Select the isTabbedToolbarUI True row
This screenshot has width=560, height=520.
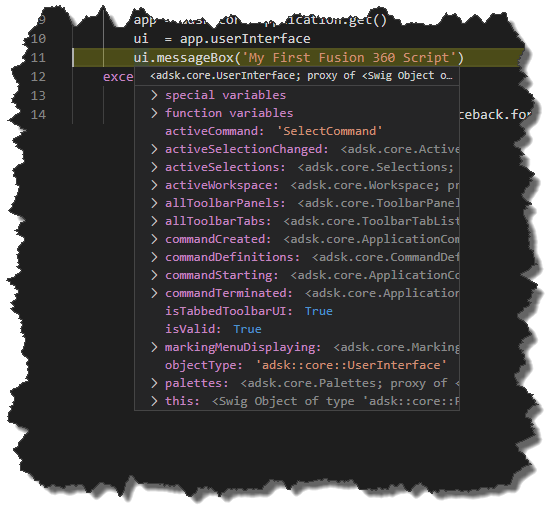(x=297, y=311)
